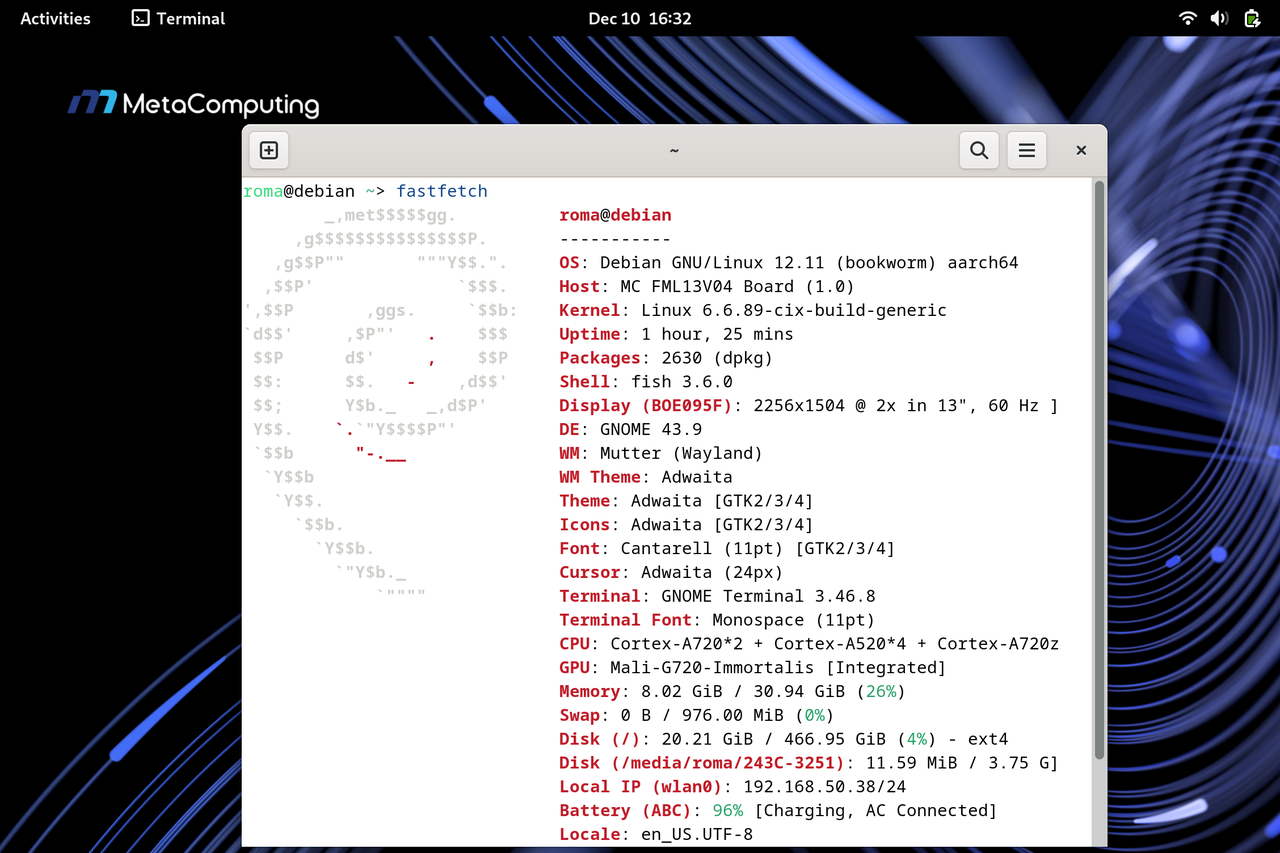Open the clock showing Dec 10 16:32
The width and height of the screenshot is (1280, 853).
[x=640, y=18]
